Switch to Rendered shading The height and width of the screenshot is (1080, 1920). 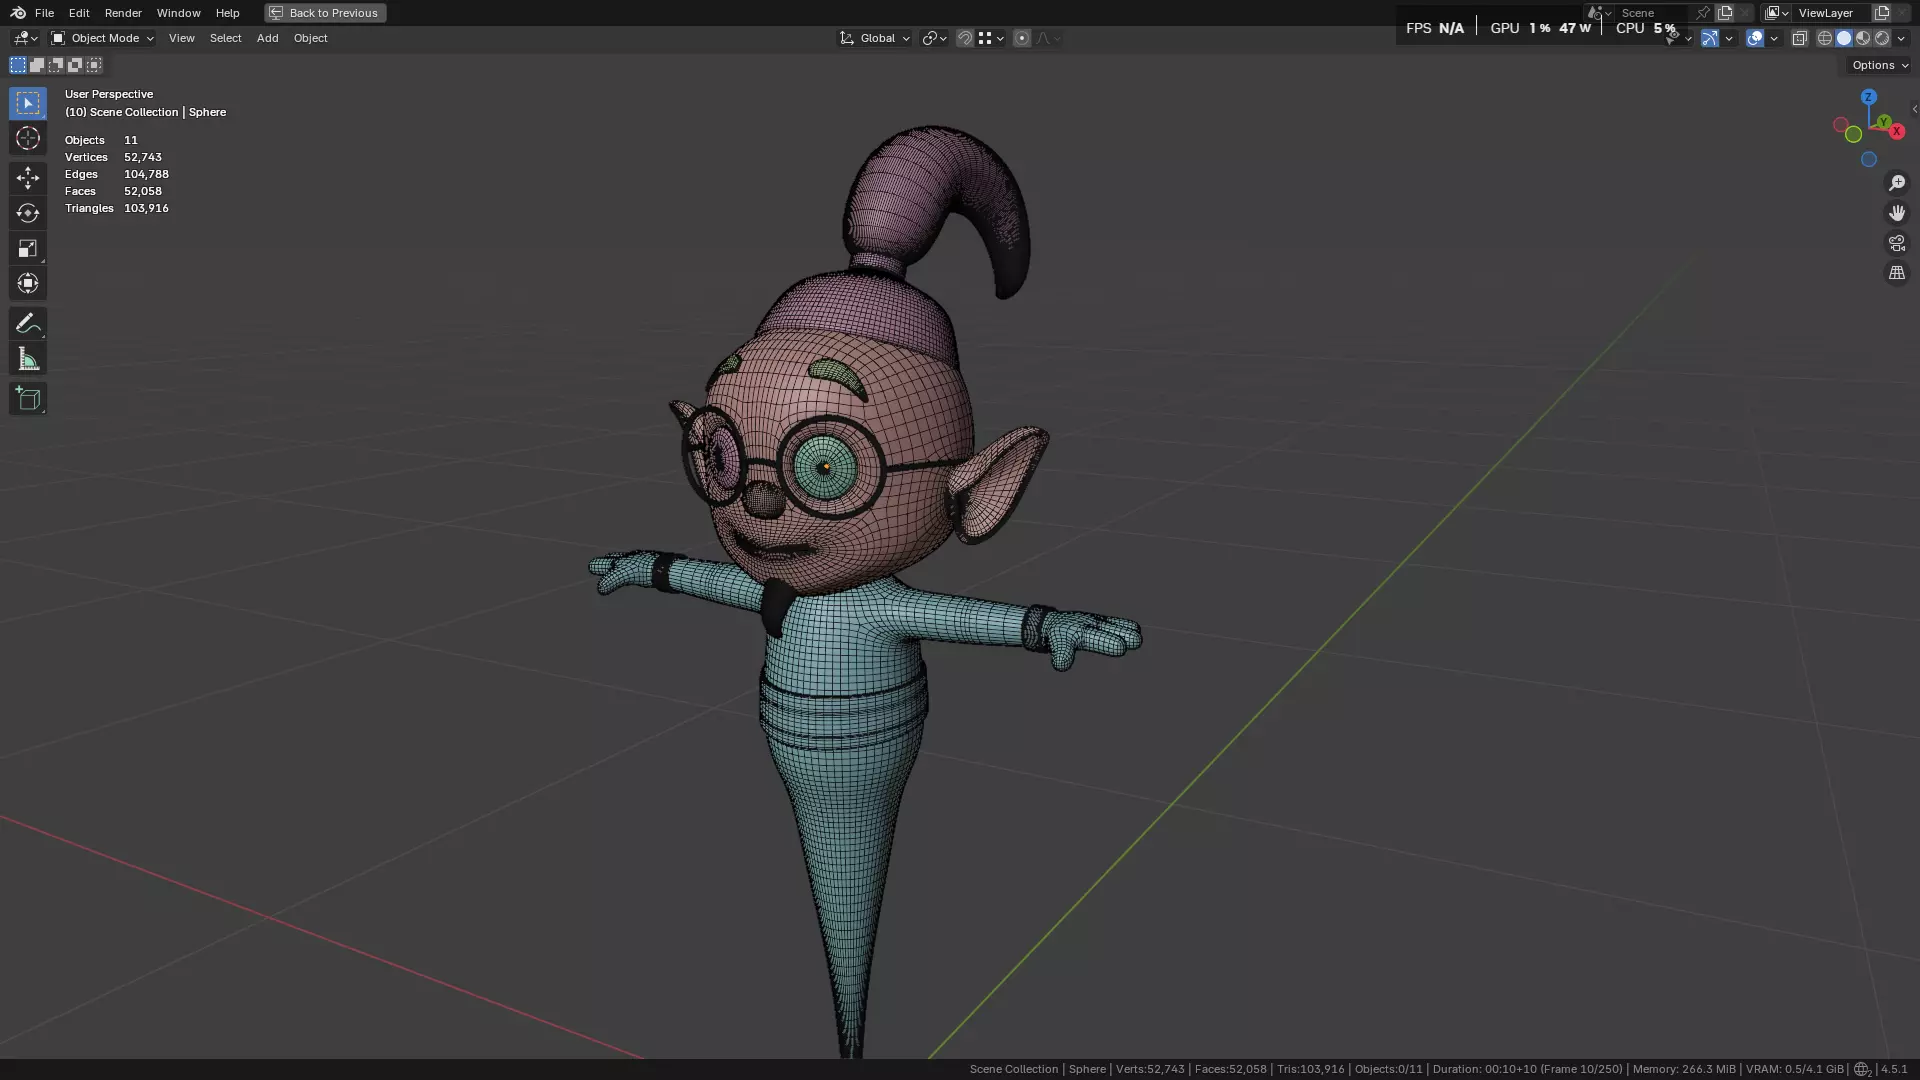(x=1882, y=38)
